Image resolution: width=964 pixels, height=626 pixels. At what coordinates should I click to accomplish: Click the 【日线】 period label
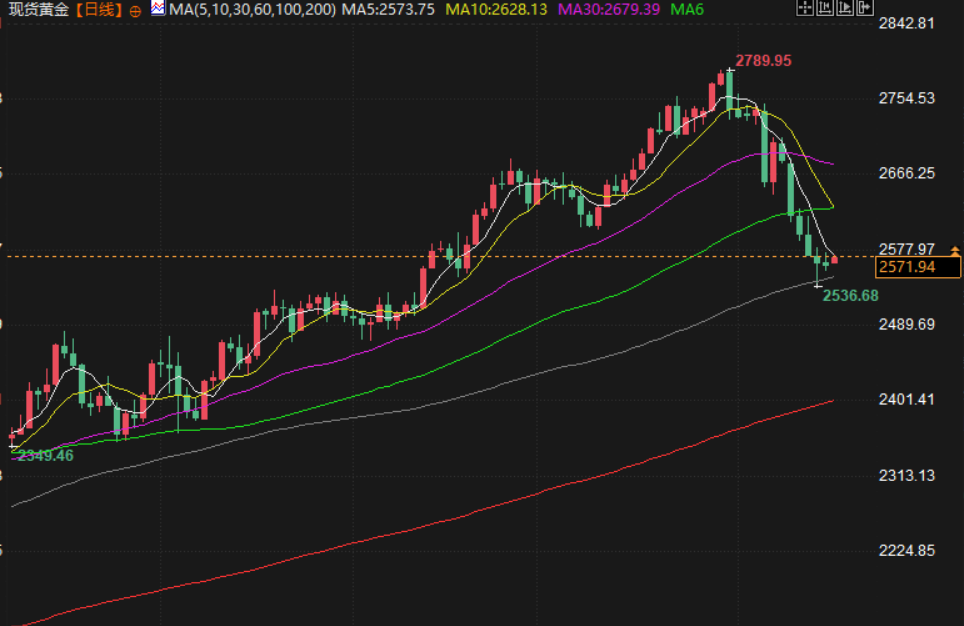pos(100,10)
